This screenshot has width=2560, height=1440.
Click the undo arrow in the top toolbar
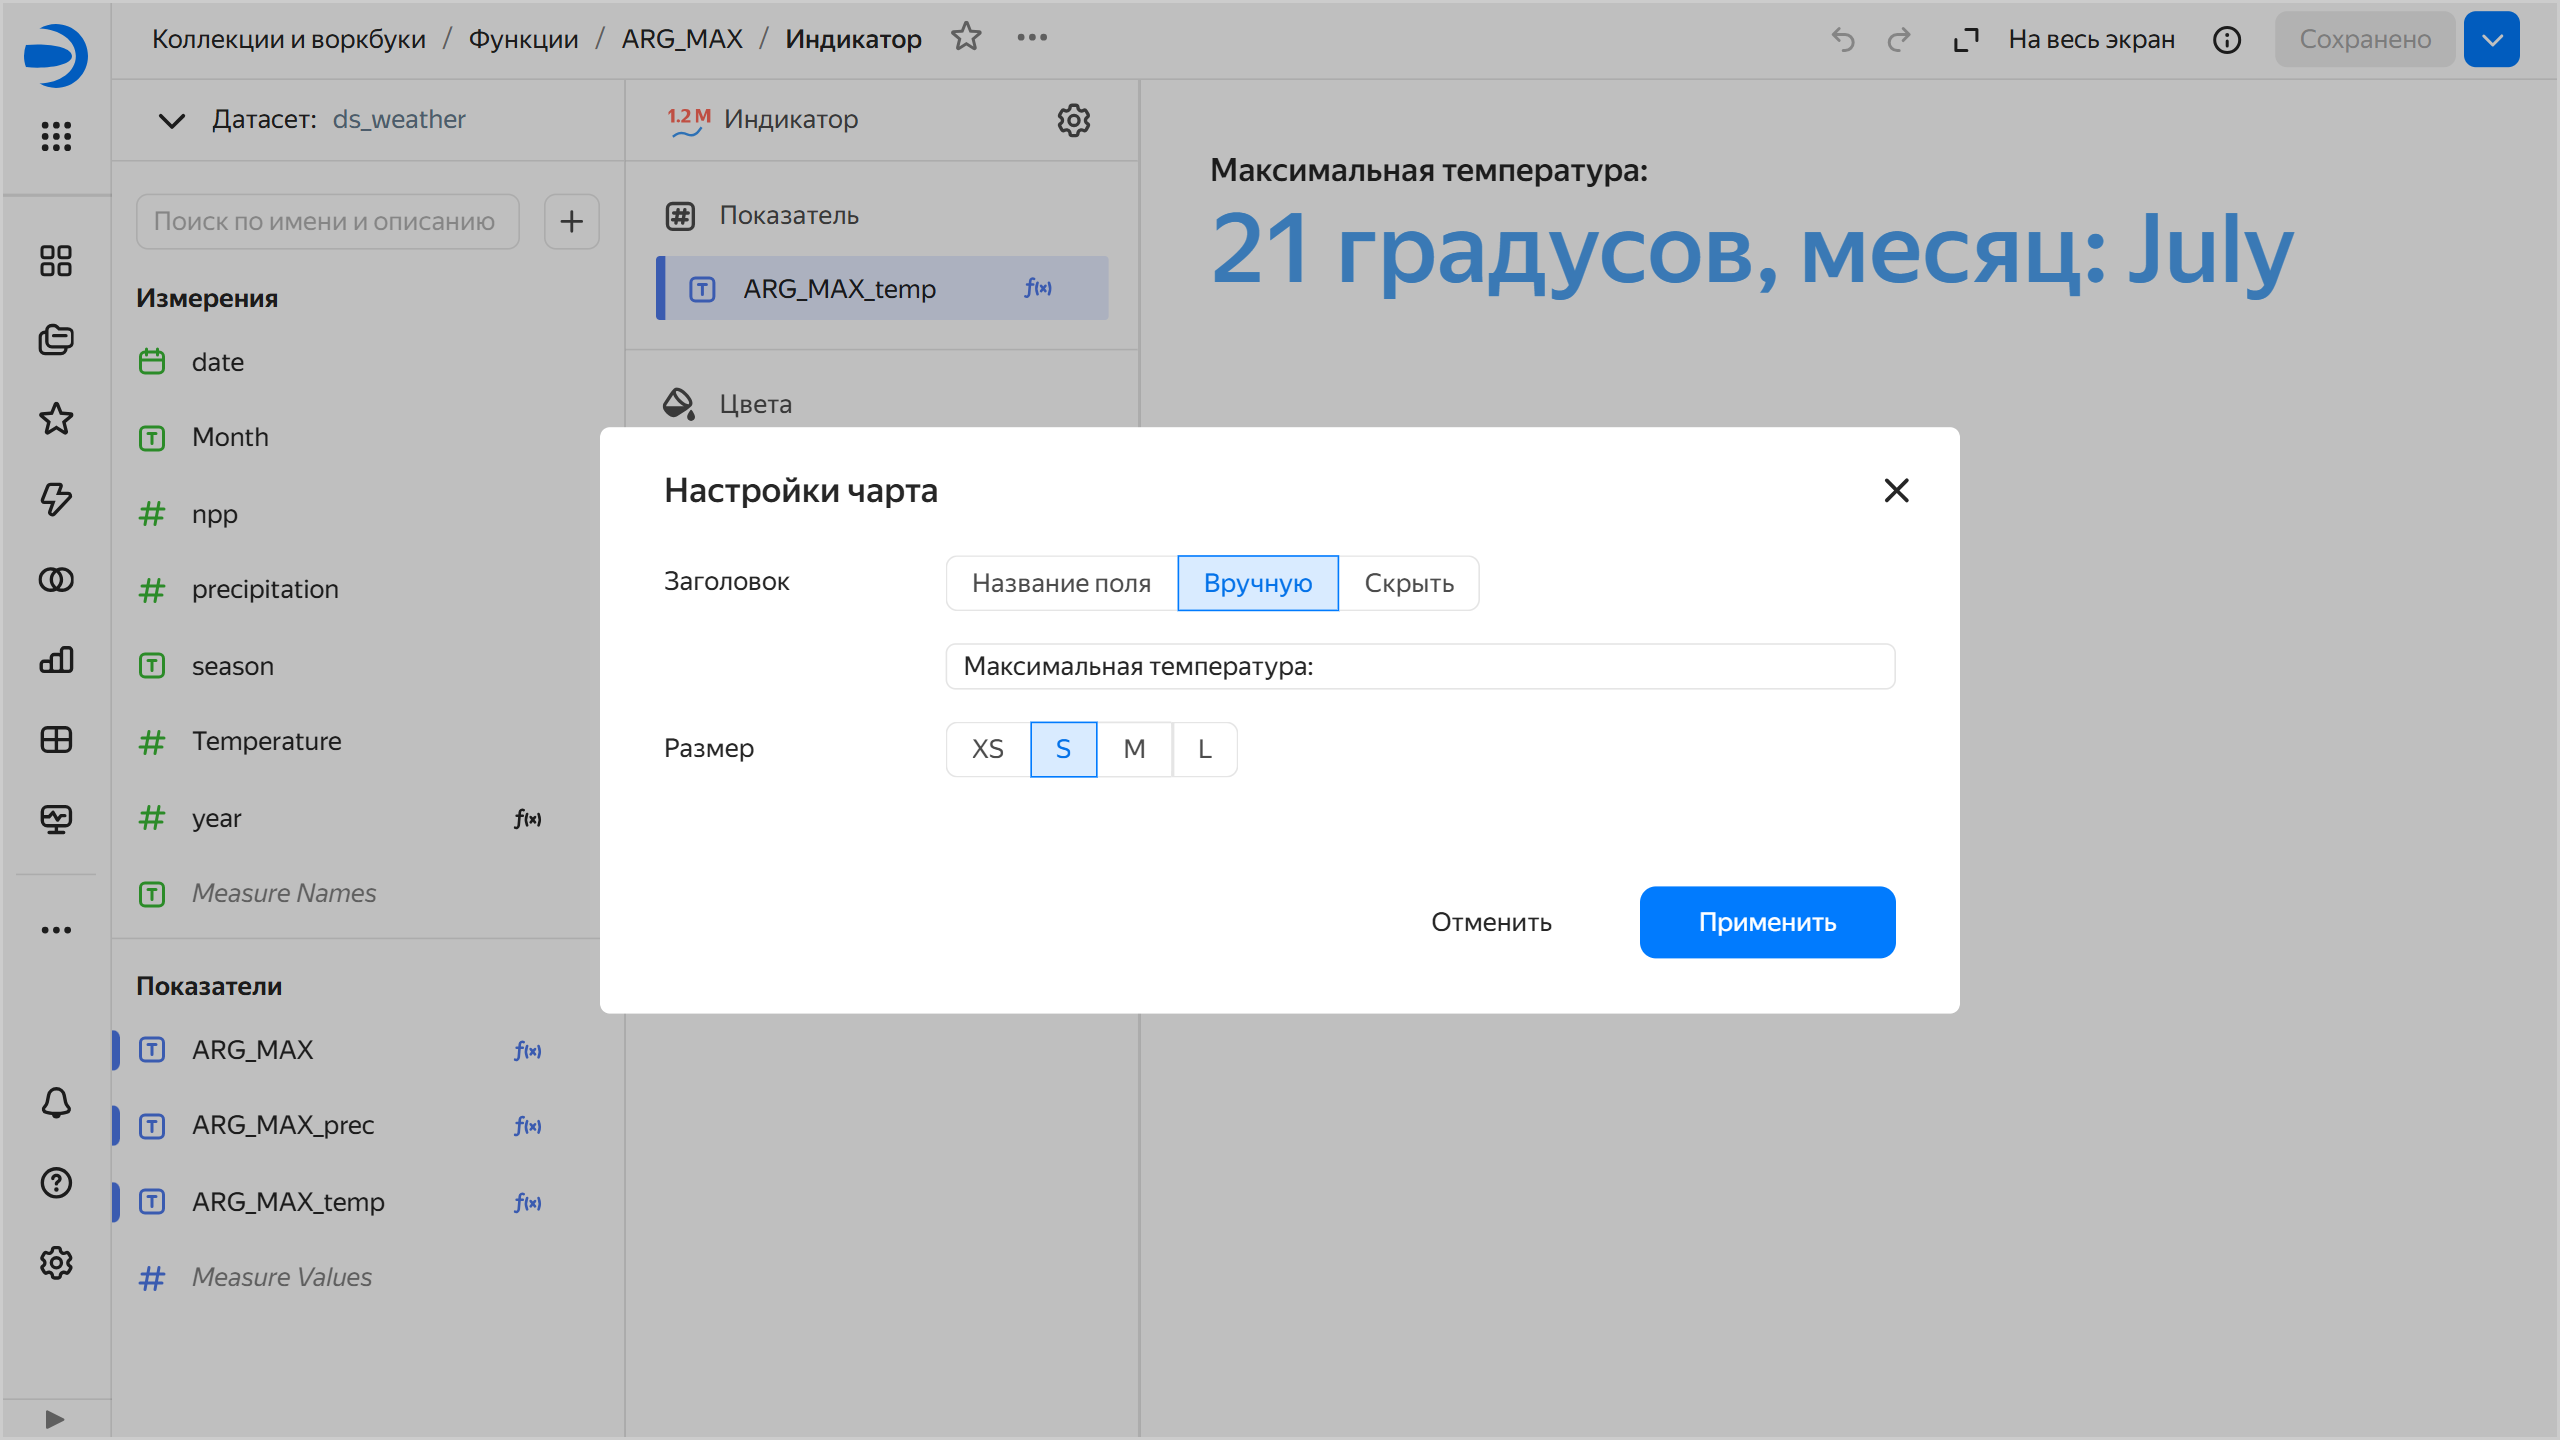[x=1843, y=39]
